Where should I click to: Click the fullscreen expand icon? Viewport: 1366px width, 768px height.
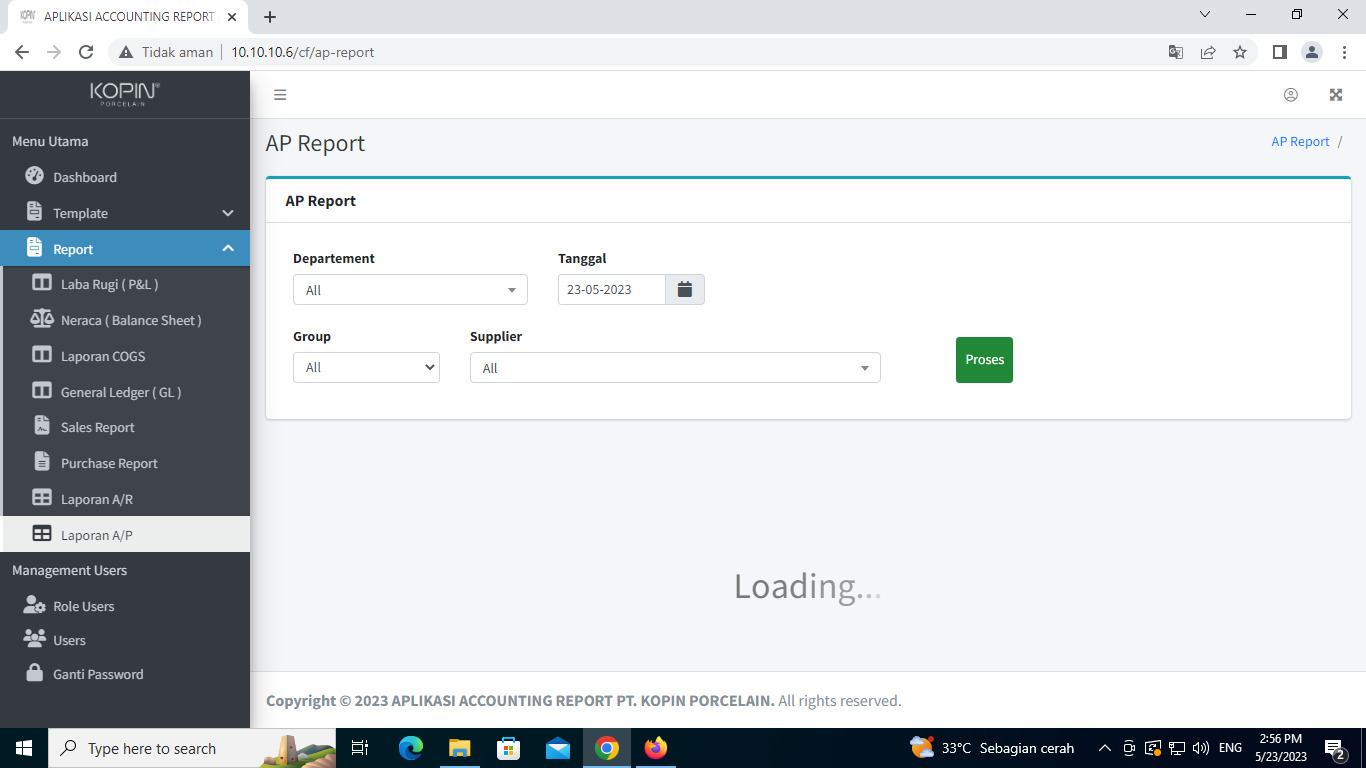click(x=1335, y=95)
